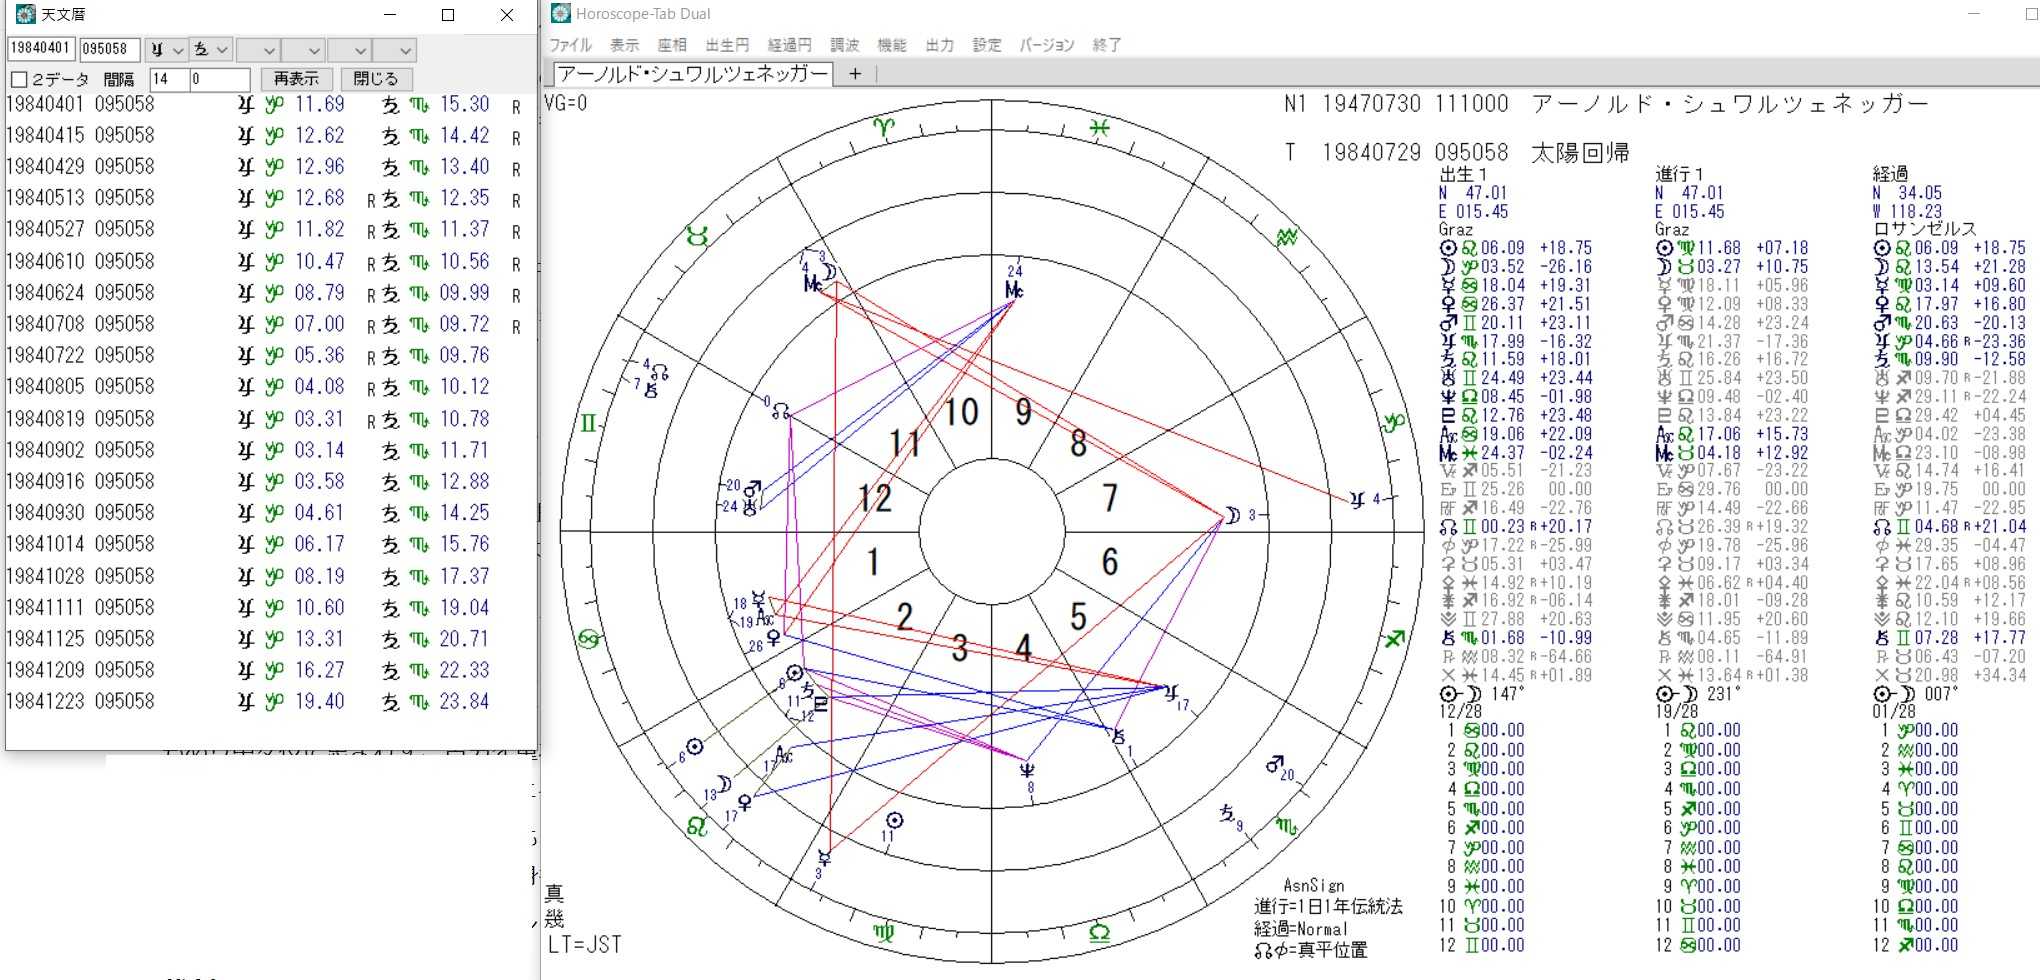
Task: Focus the date field showing 19840401
Action: (41, 49)
